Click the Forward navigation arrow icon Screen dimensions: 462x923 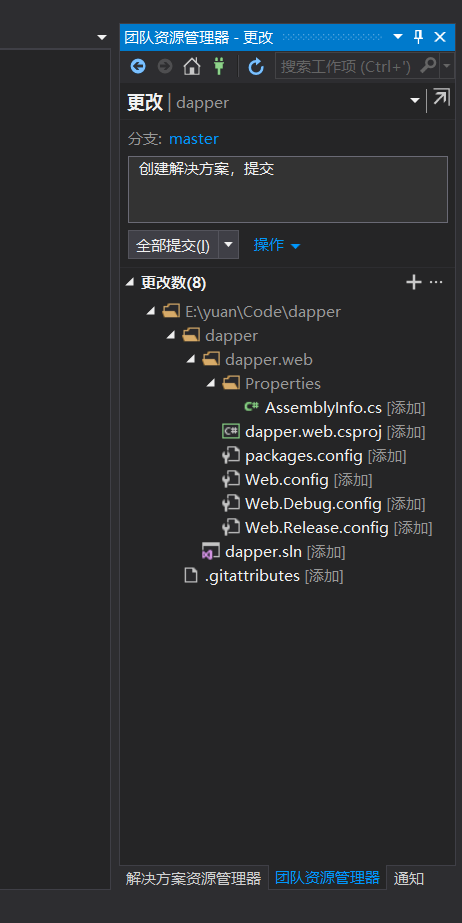coord(165,67)
